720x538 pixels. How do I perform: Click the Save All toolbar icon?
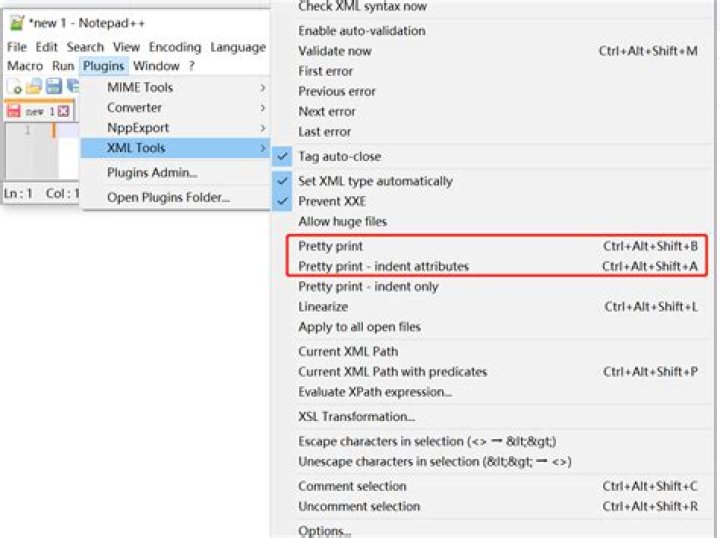tap(73, 86)
